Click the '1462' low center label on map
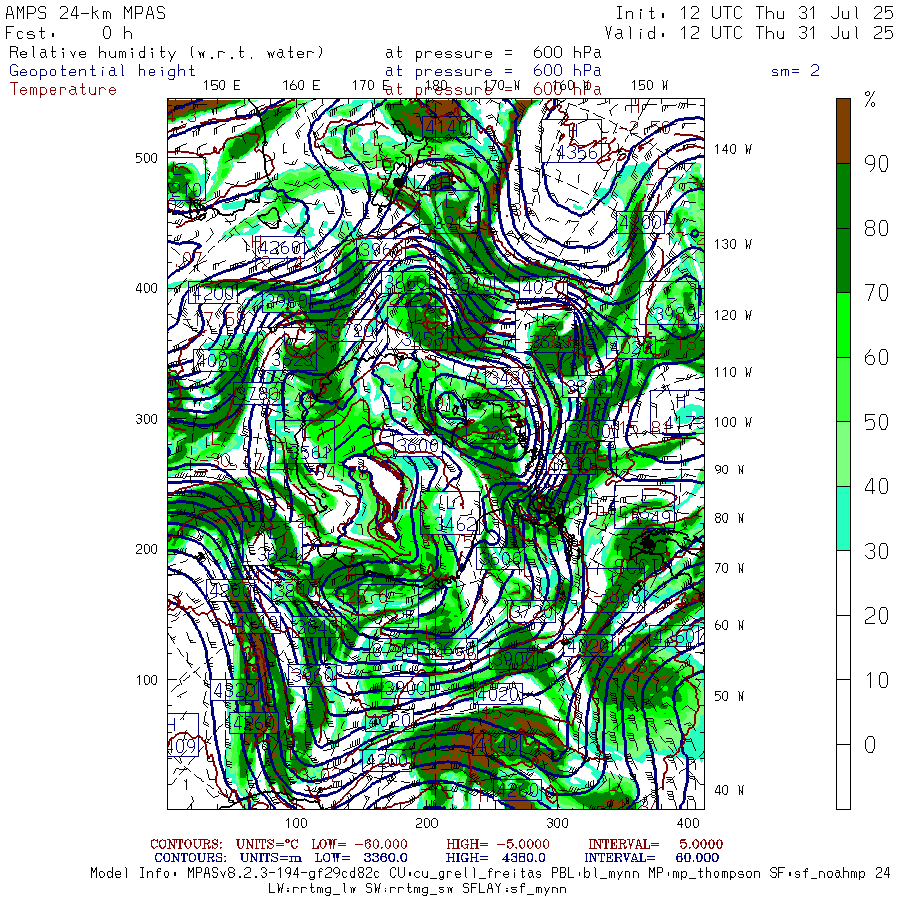 (456, 523)
